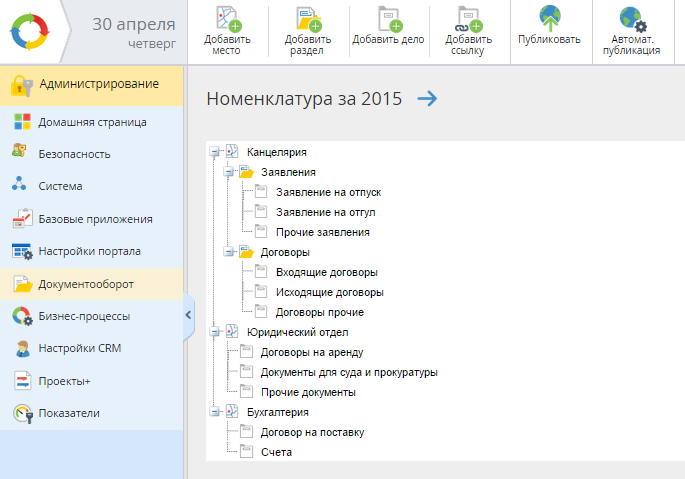Collapse the sidebar using the splitter arrow

[x=188, y=315]
